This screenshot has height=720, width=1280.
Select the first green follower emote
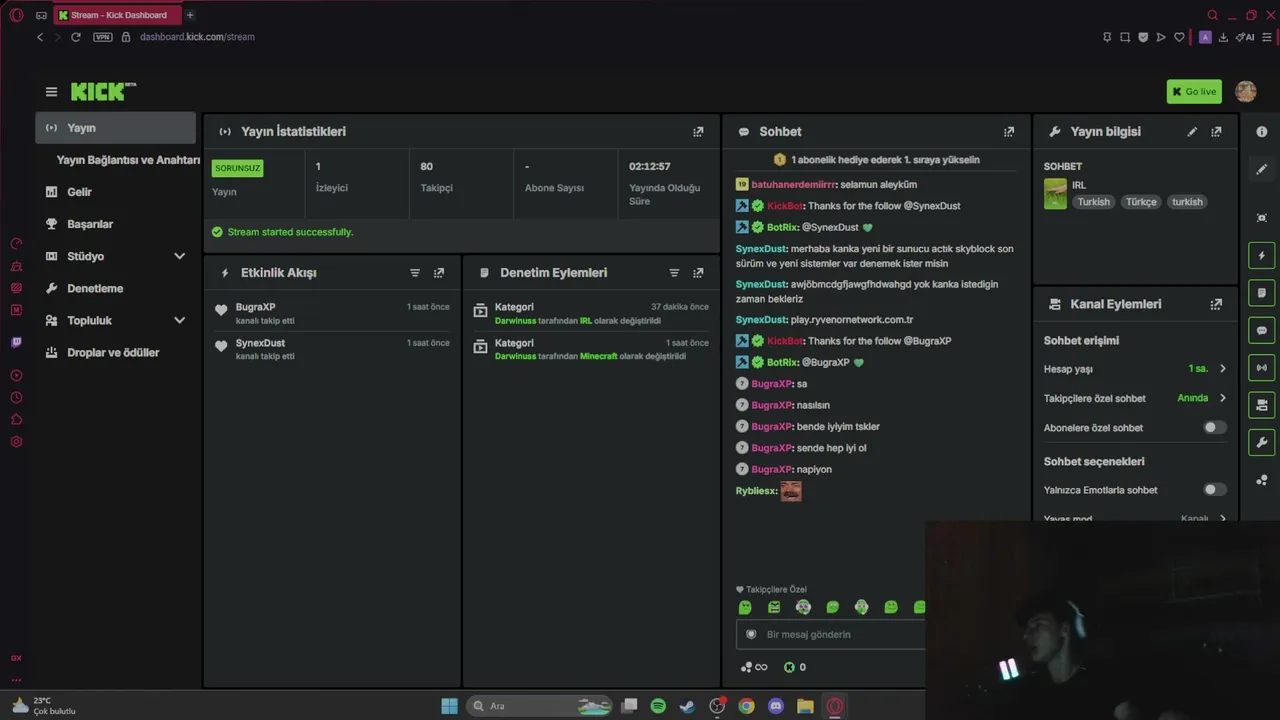click(744, 607)
